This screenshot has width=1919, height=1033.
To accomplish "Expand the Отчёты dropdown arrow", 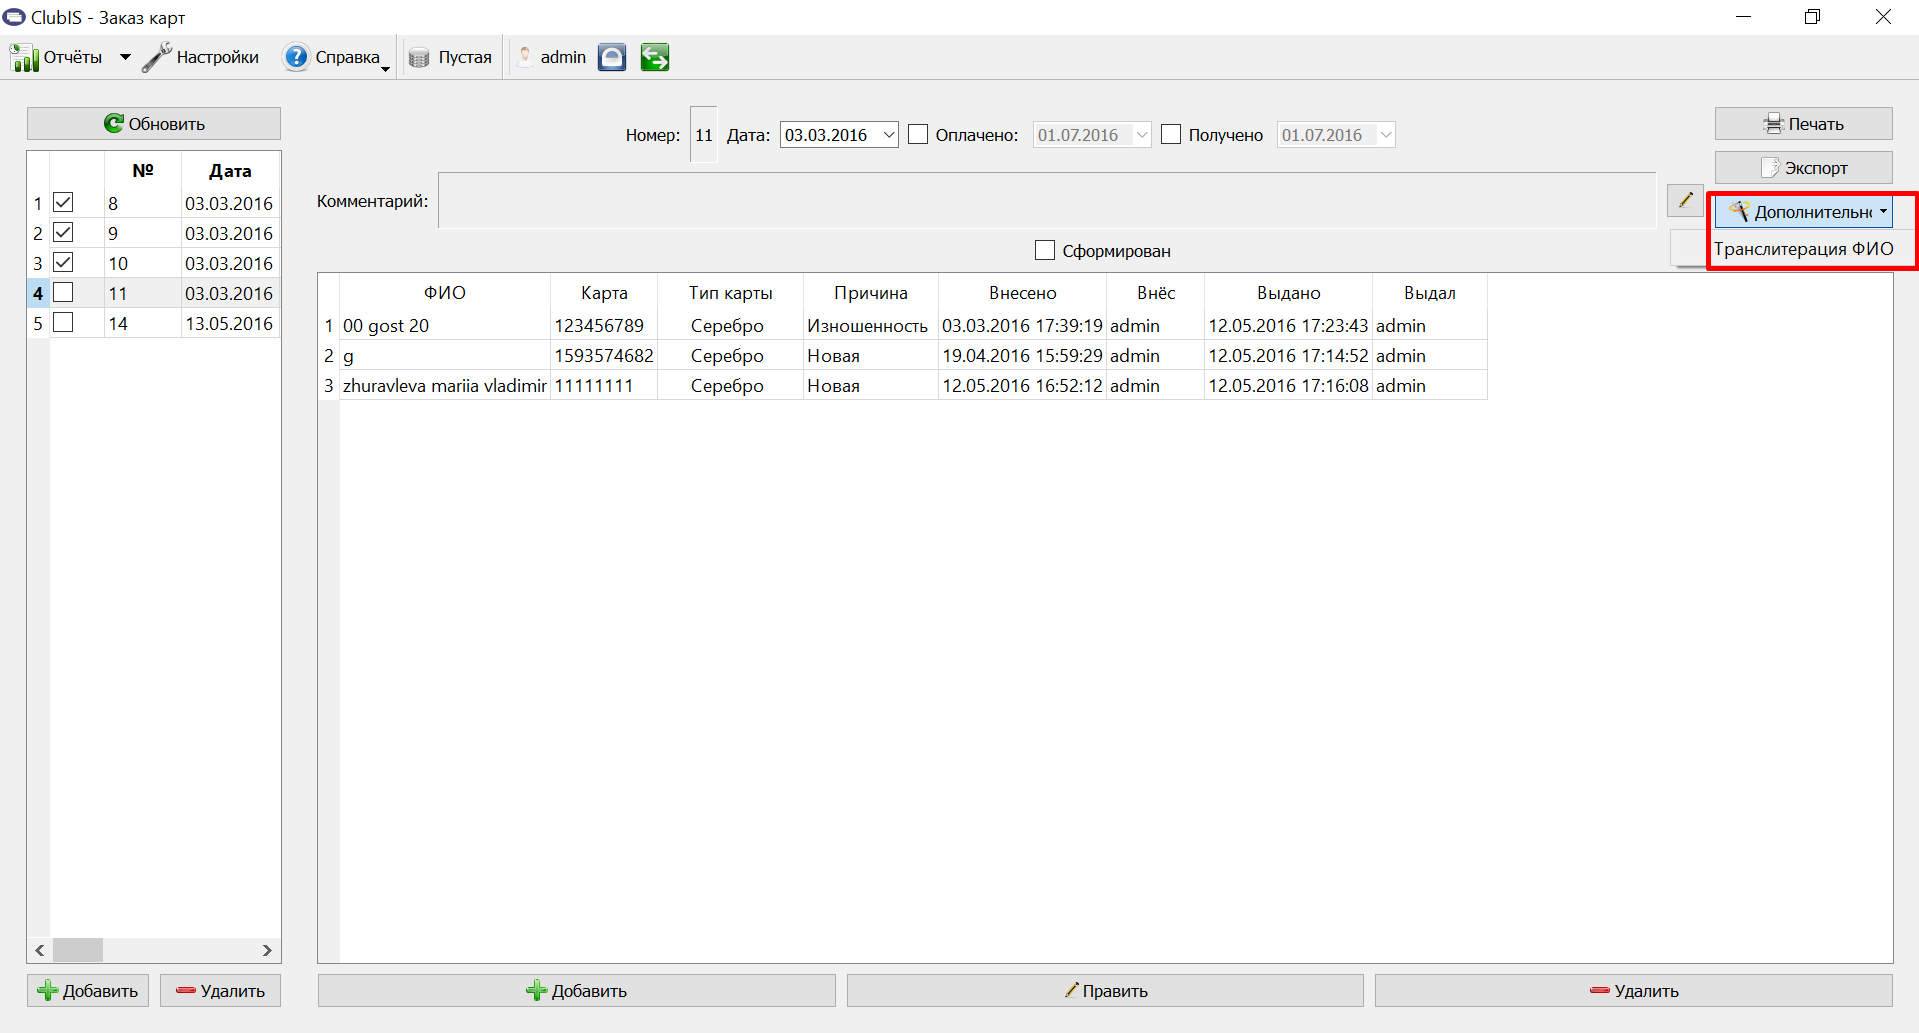I will (125, 58).
